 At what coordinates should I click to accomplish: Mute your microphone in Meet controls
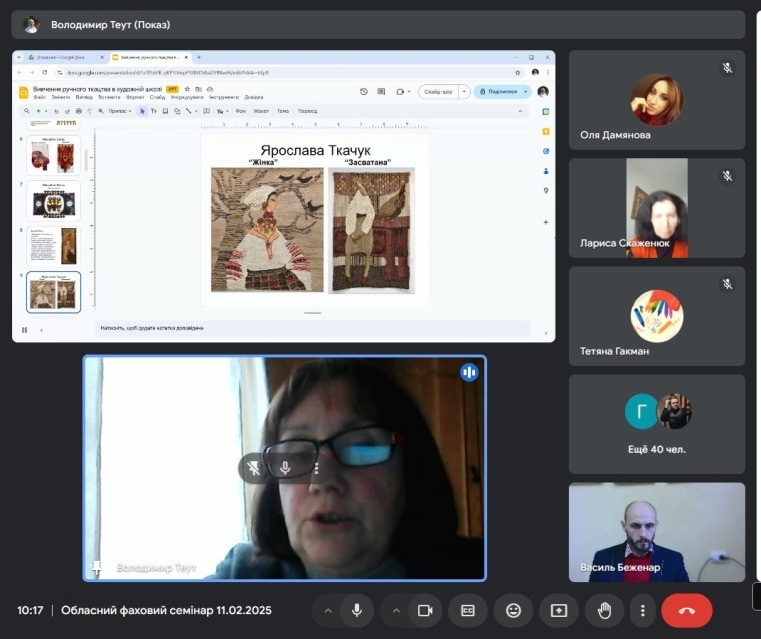357,610
